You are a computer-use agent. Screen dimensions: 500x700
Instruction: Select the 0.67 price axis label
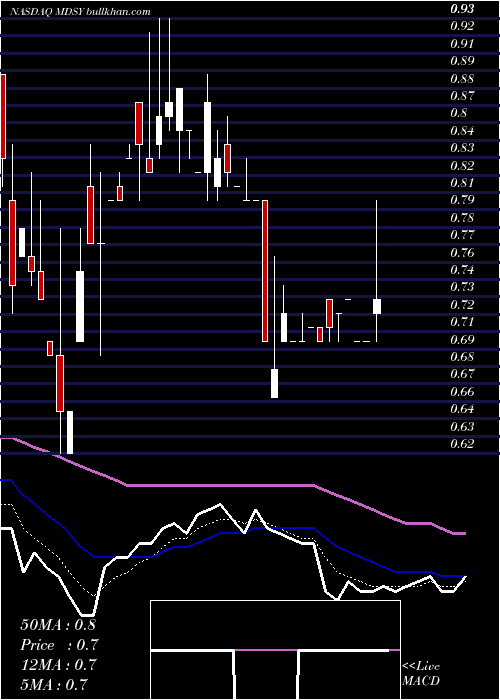coord(461,374)
